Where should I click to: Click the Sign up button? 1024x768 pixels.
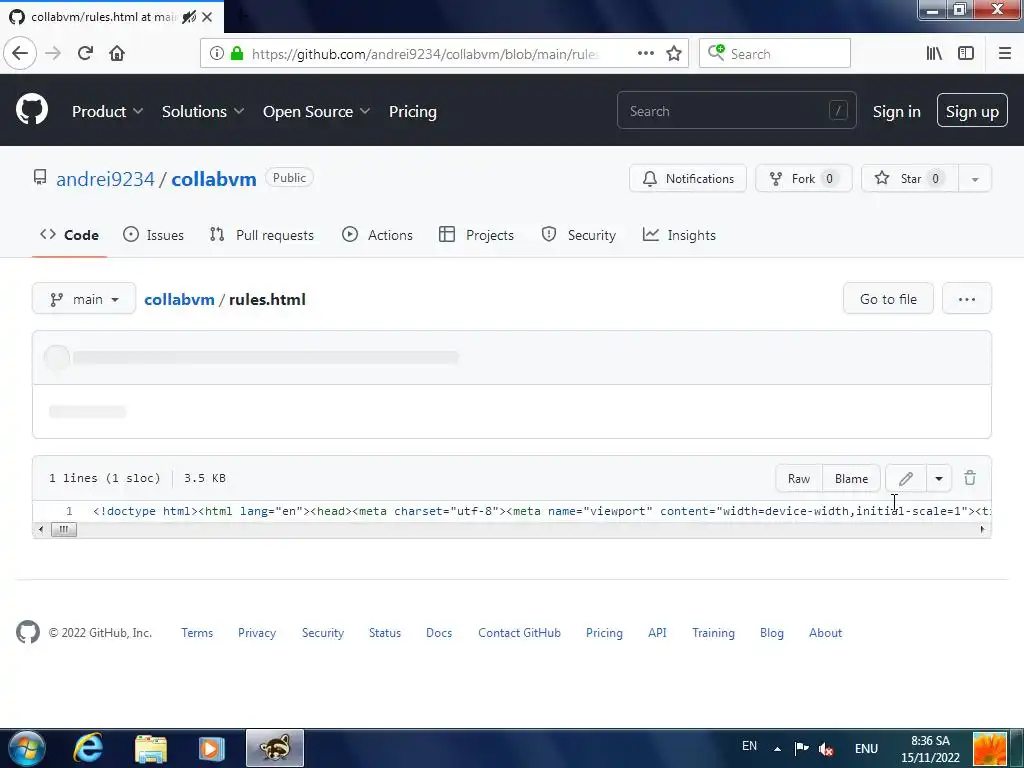click(972, 110)
